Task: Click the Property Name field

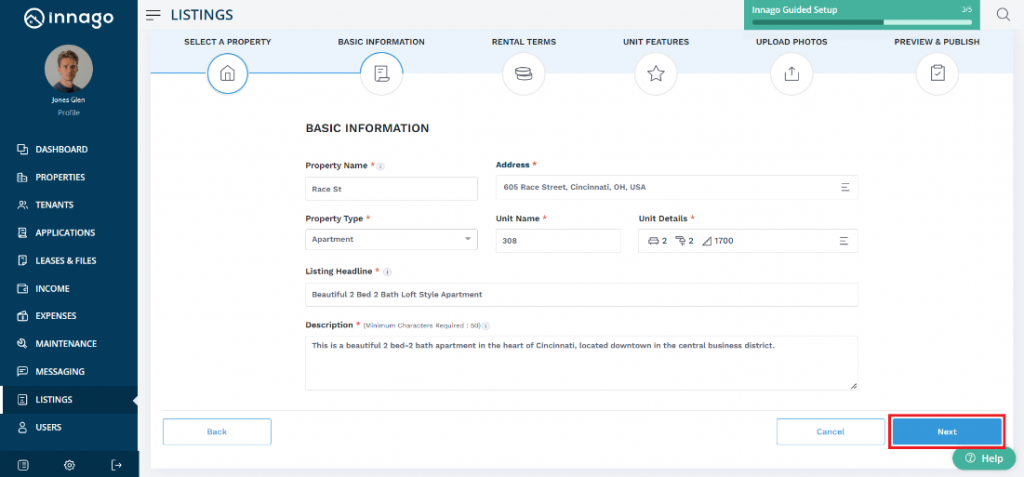Action: point(391,189)
